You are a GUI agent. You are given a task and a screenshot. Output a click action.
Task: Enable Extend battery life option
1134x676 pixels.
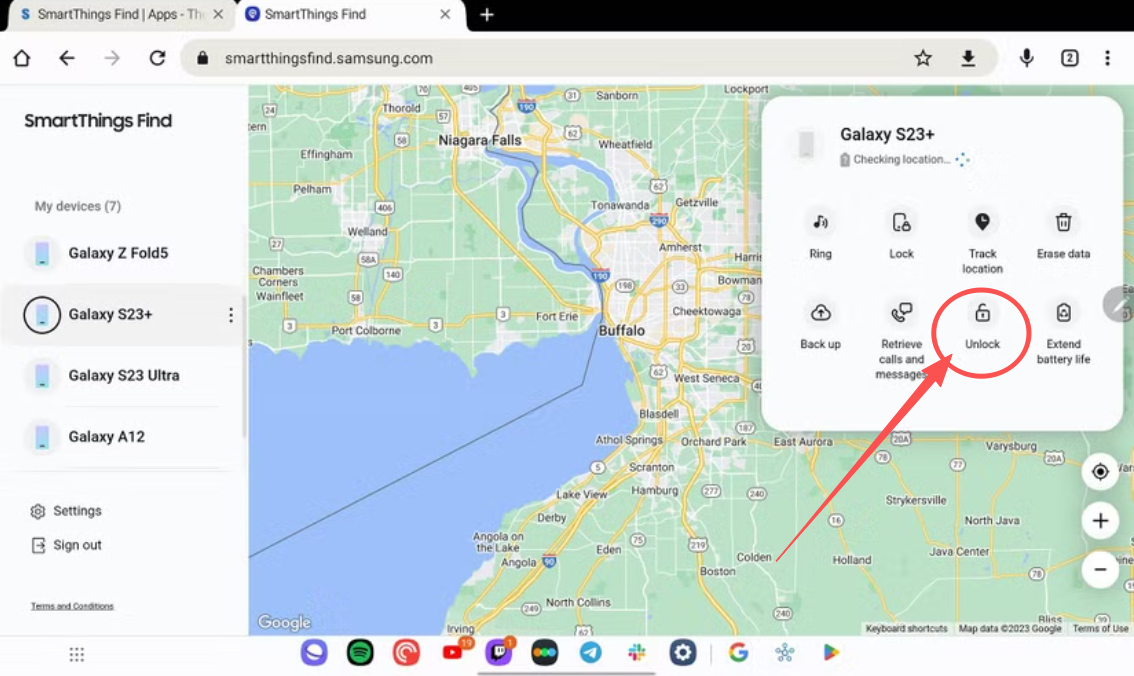click(1063, 333)
